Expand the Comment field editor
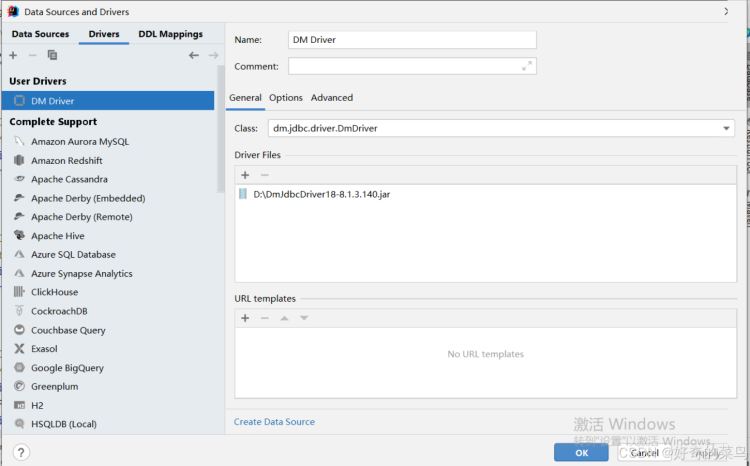 527,66
